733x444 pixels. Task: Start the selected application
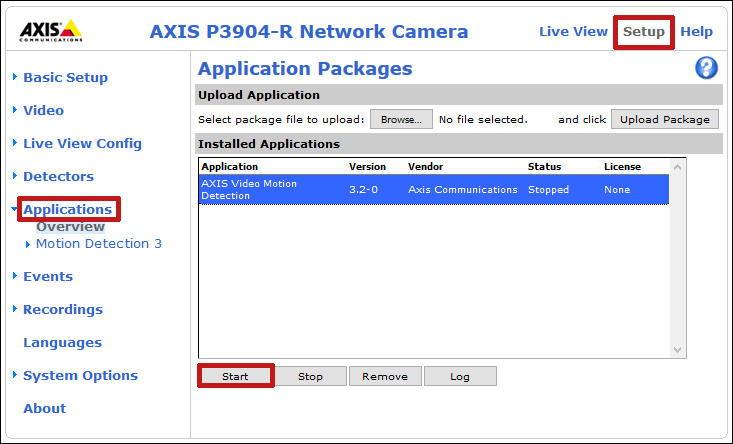(x=235, y=376)
